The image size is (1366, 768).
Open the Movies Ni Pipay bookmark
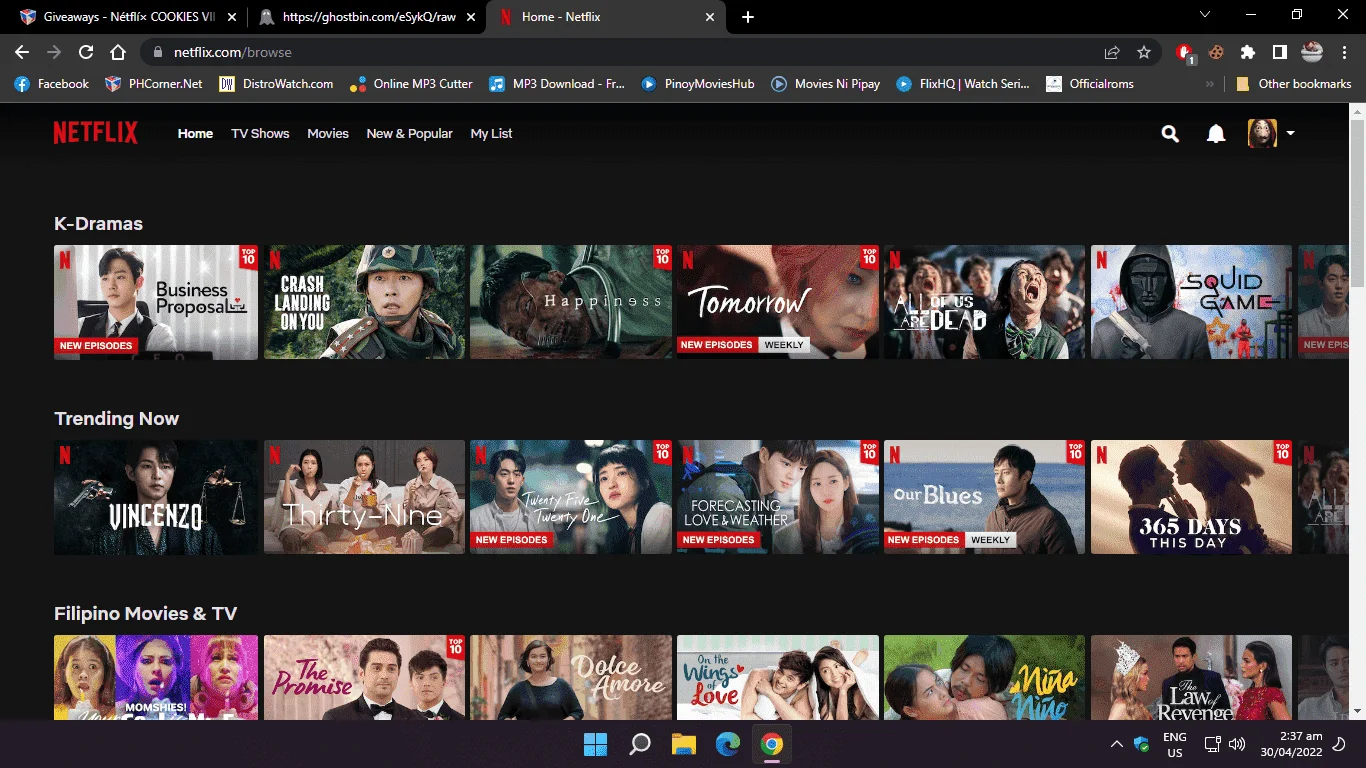point(826,84)
